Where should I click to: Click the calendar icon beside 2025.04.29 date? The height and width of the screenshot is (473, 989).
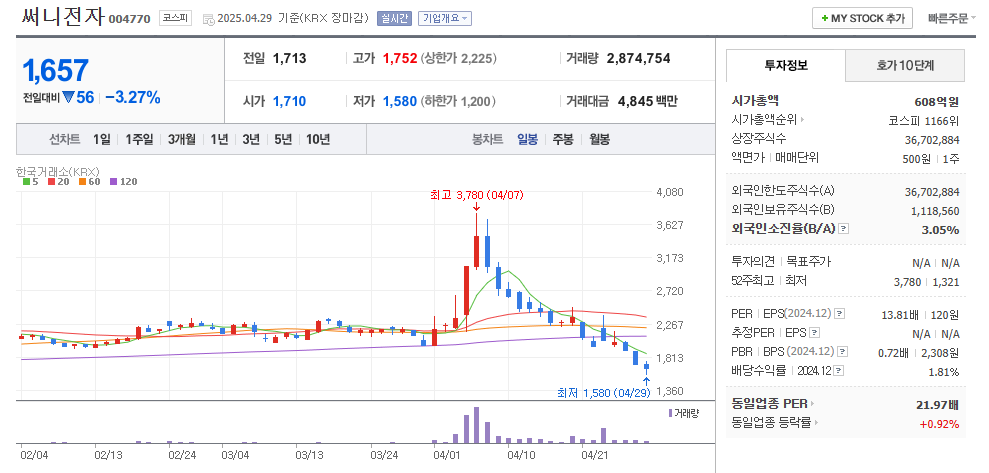(208, 19)
